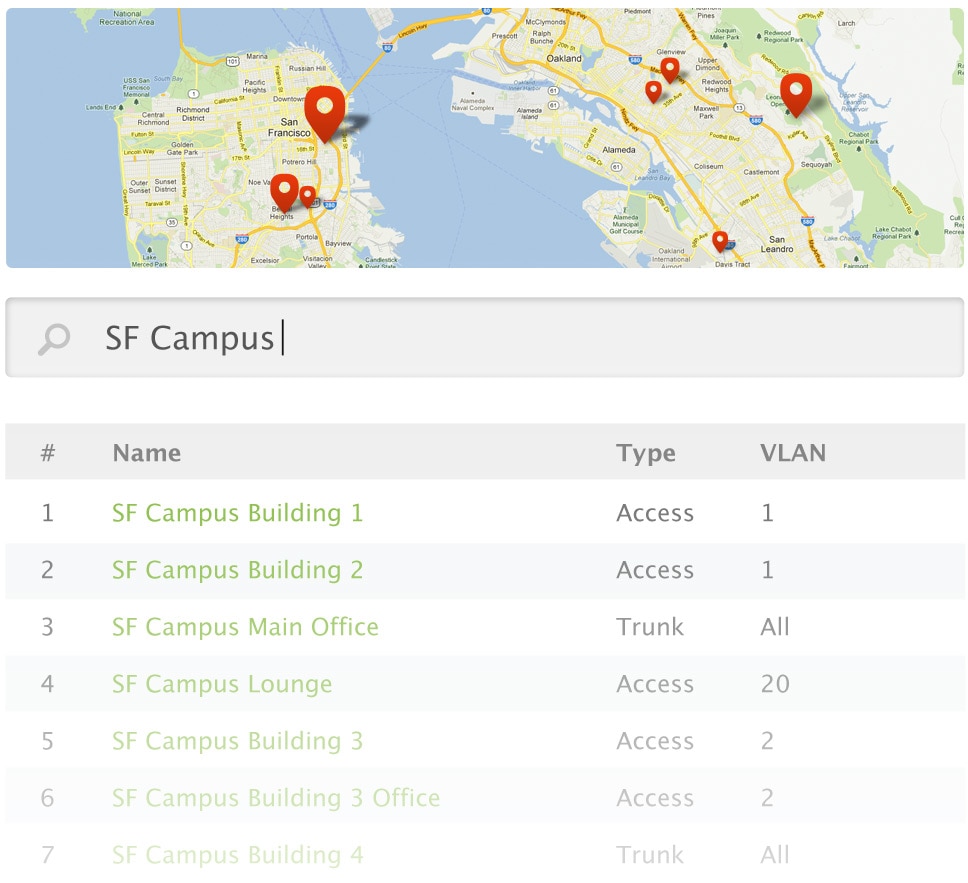Click the Type cell "Access" for Building 1
The height and width of the screenshot is (883, 968).
[655, 513]
